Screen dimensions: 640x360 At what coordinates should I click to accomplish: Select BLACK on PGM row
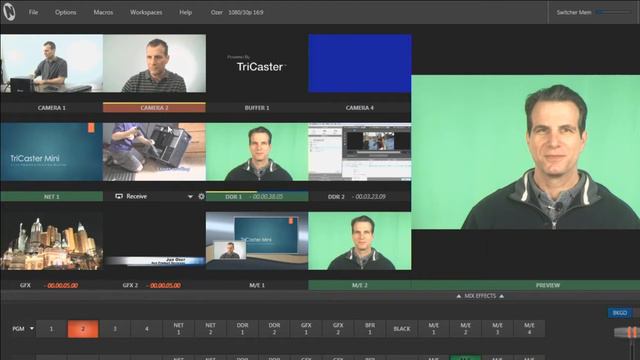pyautogui.click(x=402, y=329)
